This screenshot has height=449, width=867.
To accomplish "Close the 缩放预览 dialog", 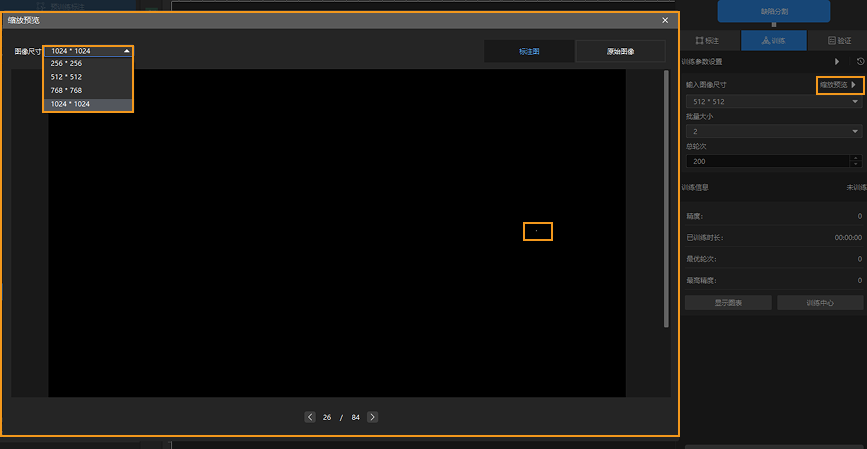I will coord(665,20).
